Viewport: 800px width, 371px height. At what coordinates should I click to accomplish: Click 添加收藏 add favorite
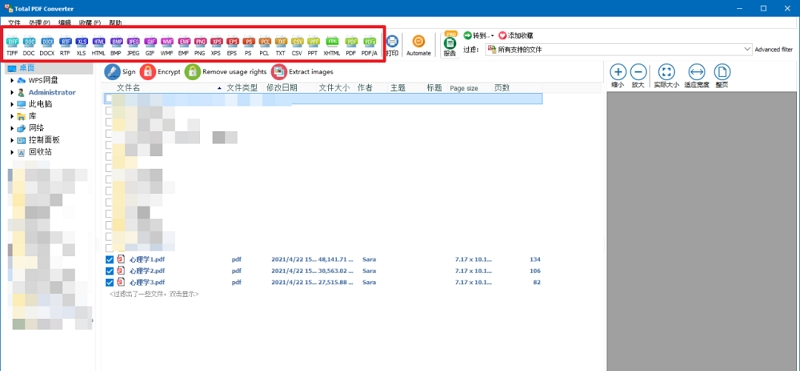click(516, 36)
